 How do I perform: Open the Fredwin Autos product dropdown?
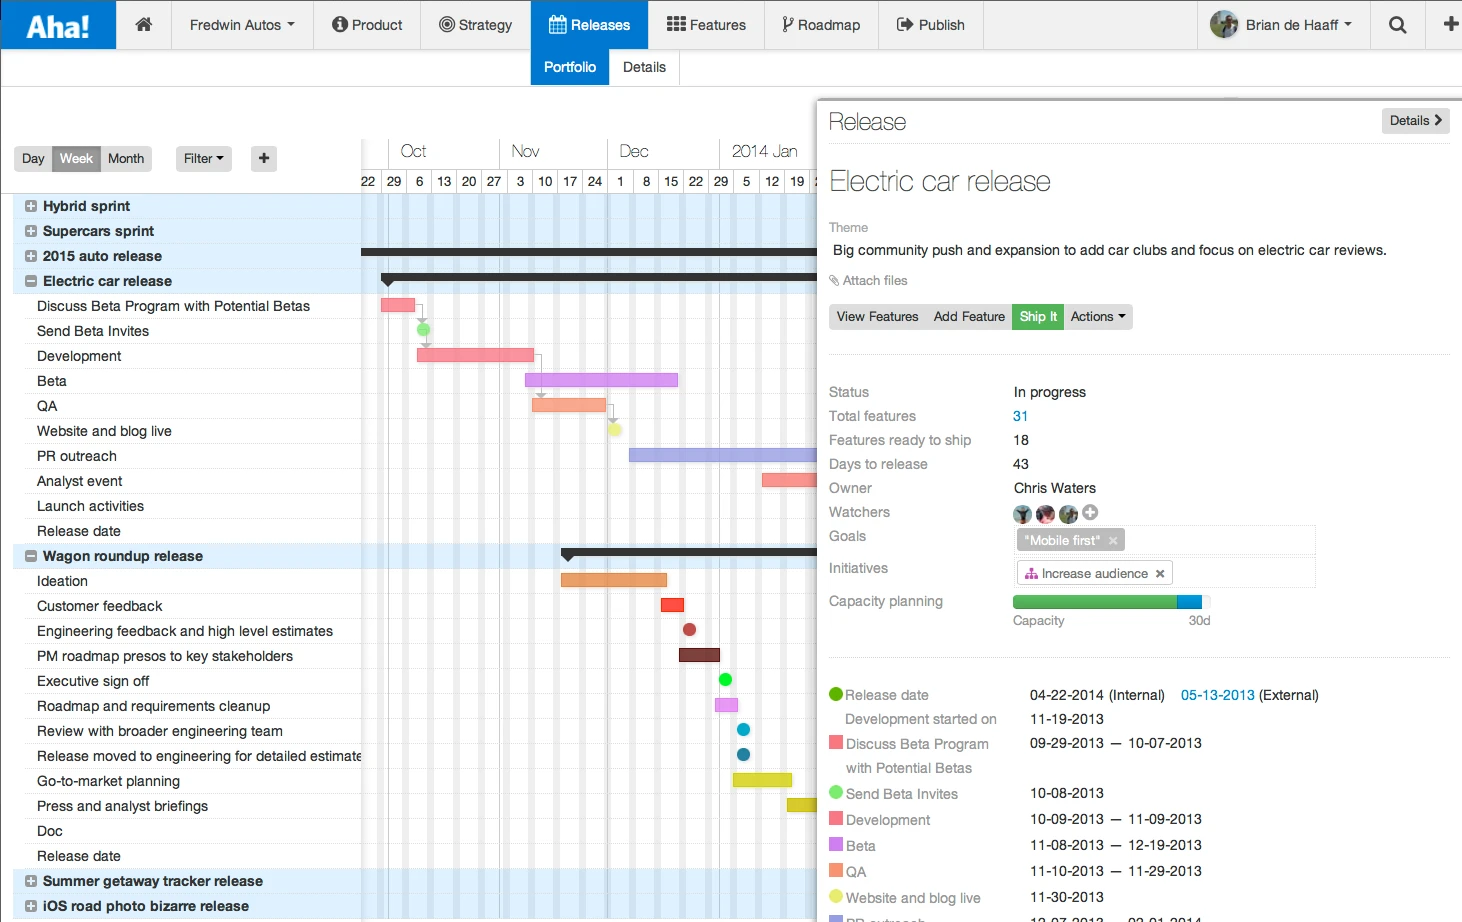242,25
